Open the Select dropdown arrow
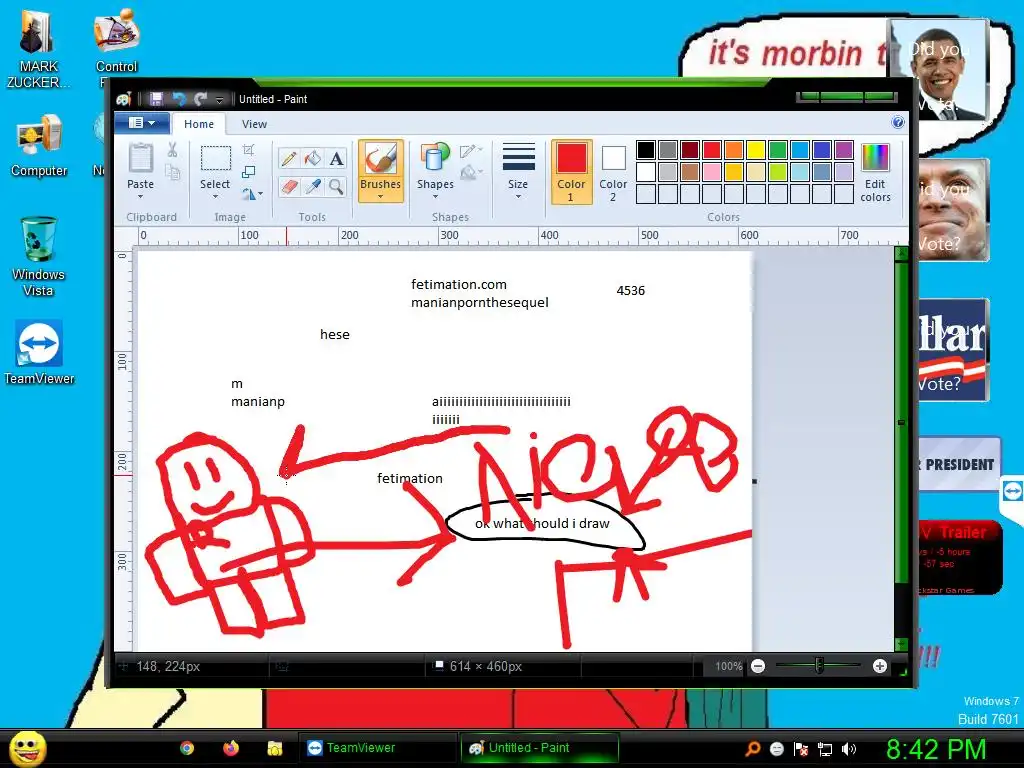 (216, 196)
